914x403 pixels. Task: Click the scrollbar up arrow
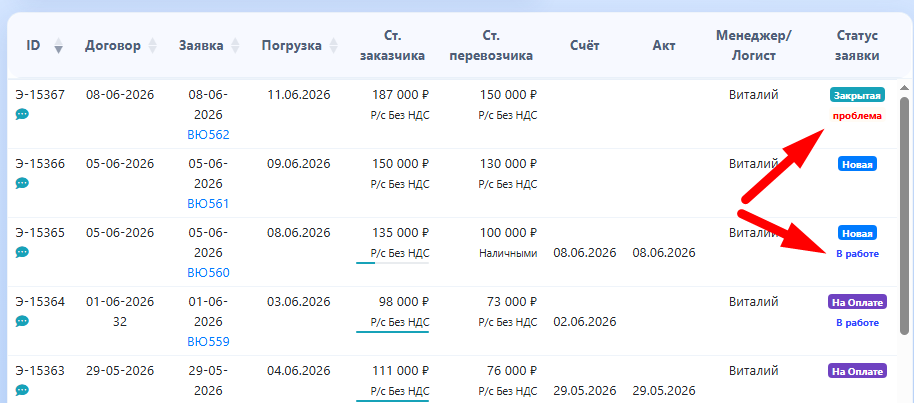click(905, 88)
